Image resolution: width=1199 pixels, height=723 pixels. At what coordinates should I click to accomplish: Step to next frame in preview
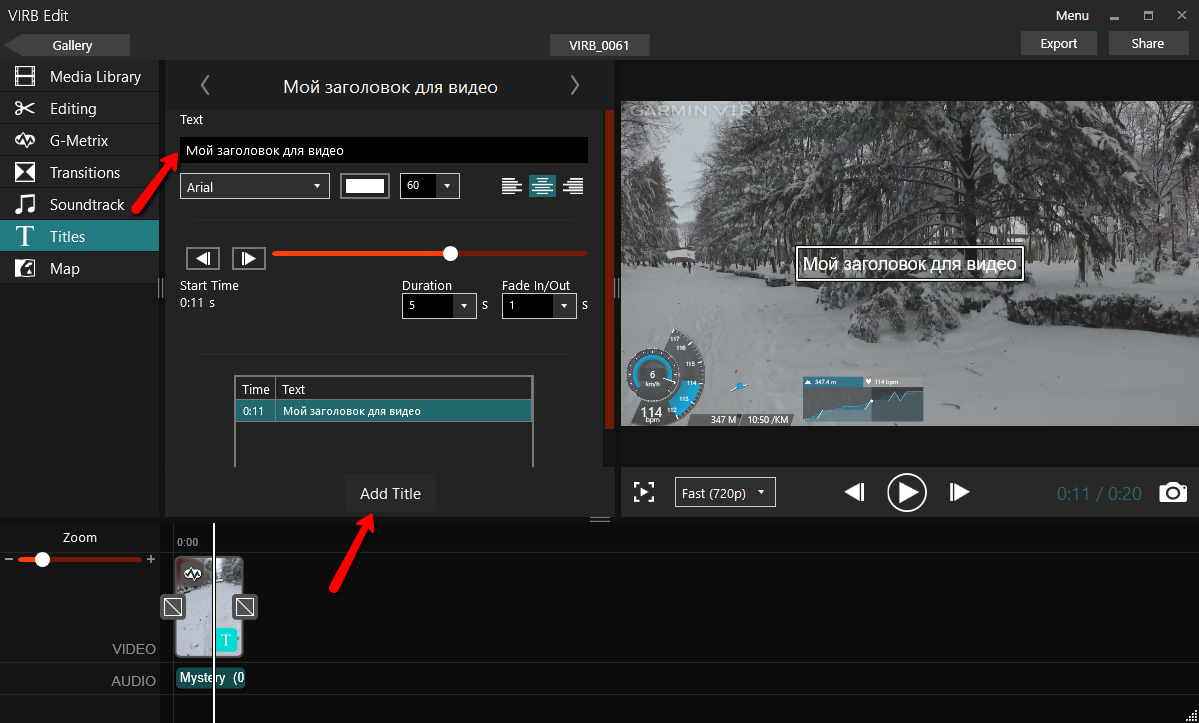coord(959,492)
